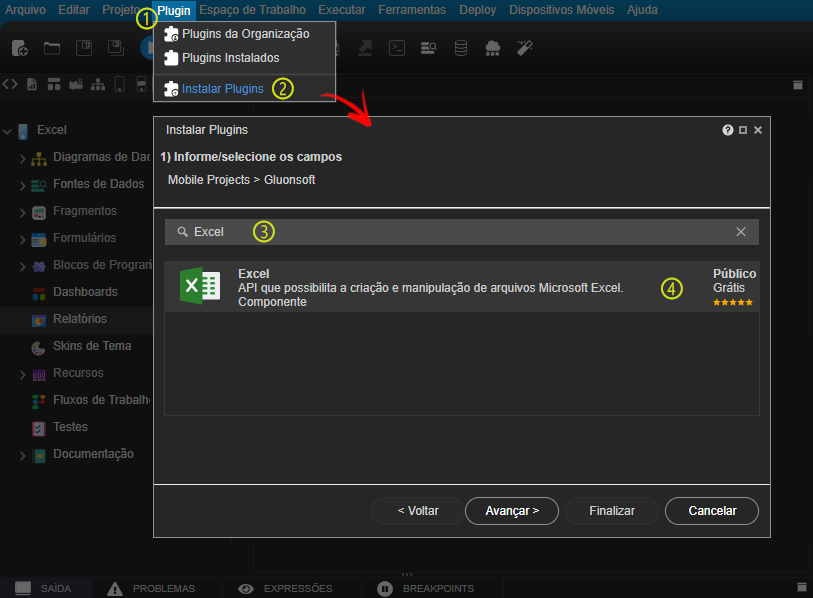The width and height of the screenshot is (813, 598).
Task: Click the help question mark in Instalar Plugins dialog
Action: click(x=727, y=130)
